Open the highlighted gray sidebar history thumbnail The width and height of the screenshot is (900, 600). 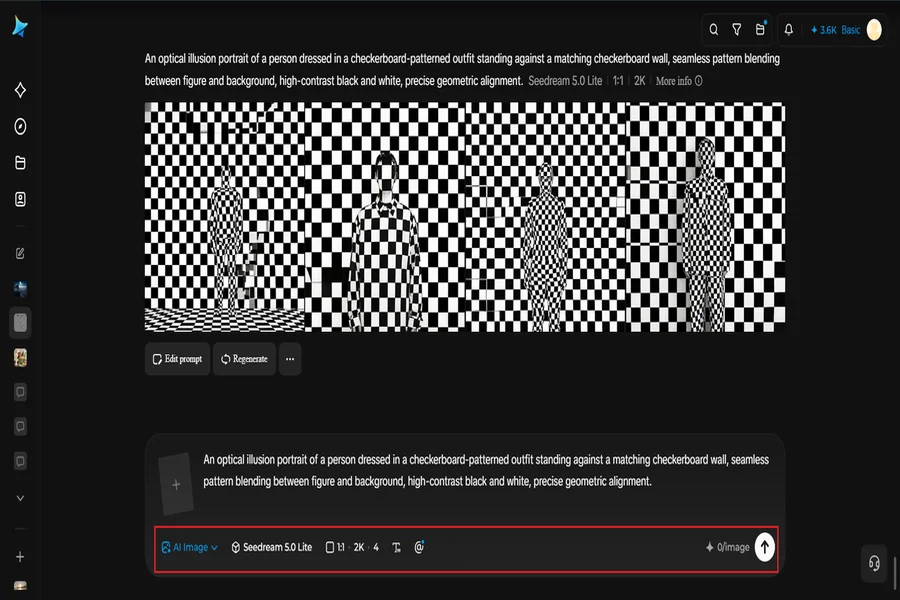click(x=20, y=323)
